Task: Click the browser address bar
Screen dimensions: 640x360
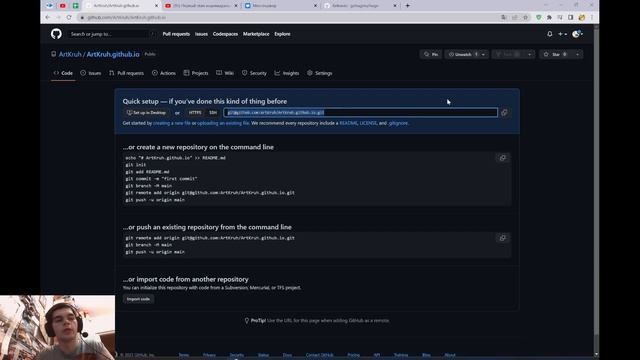Action: click(x=286, y=18)
